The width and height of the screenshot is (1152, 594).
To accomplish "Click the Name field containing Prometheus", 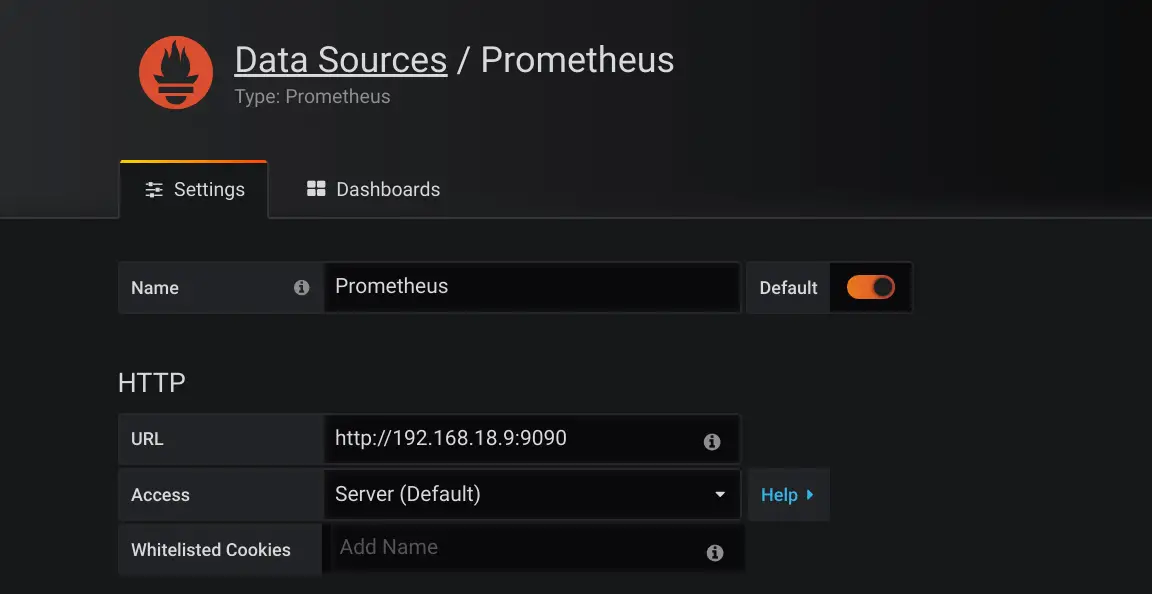I will (x=532, y=287).
